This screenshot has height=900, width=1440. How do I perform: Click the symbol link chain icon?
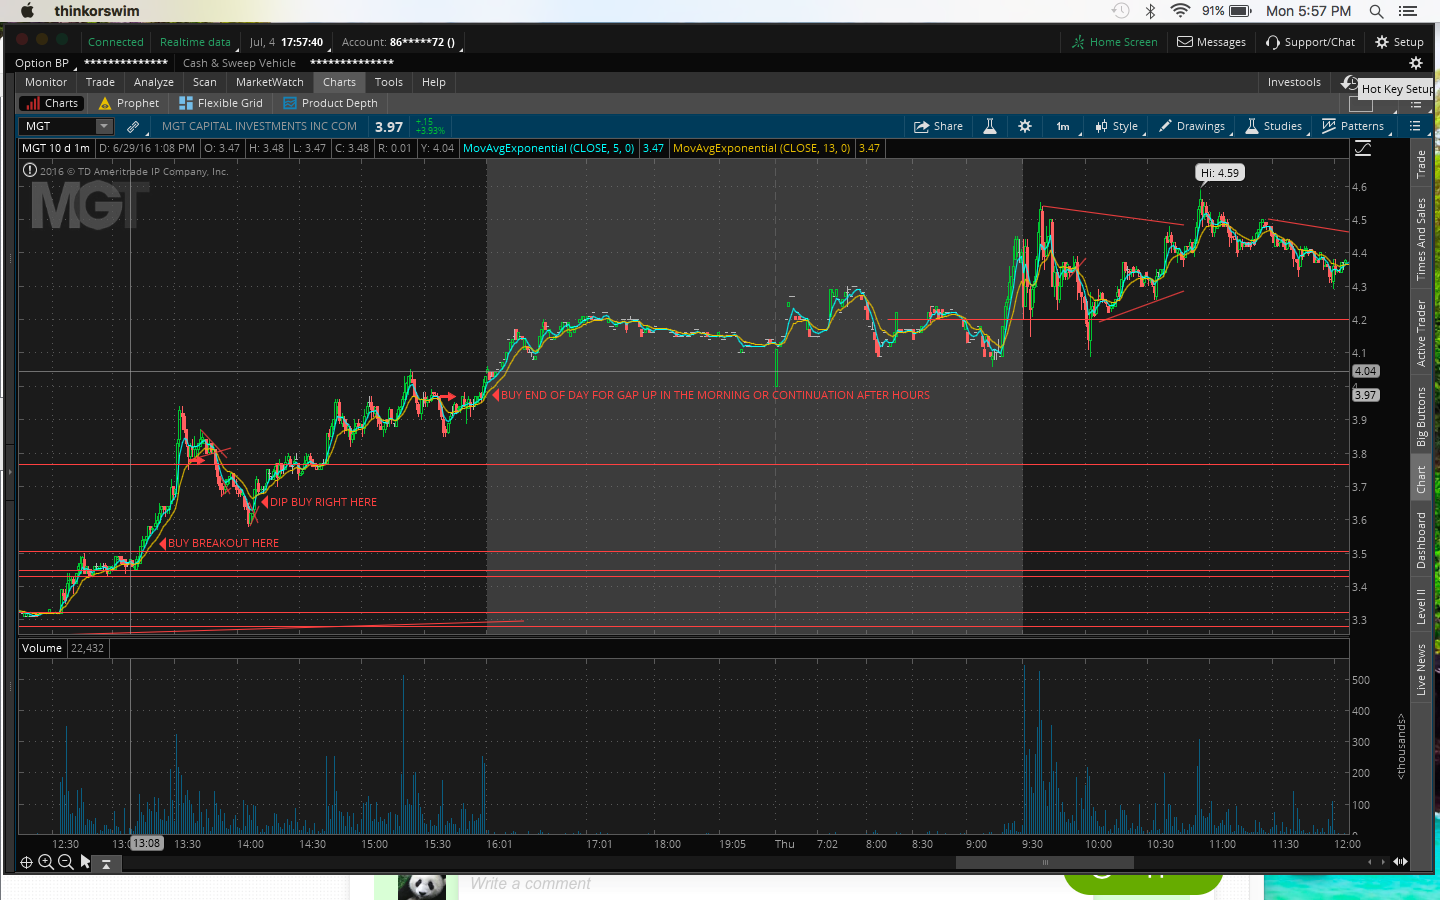[x=133, y=126]
